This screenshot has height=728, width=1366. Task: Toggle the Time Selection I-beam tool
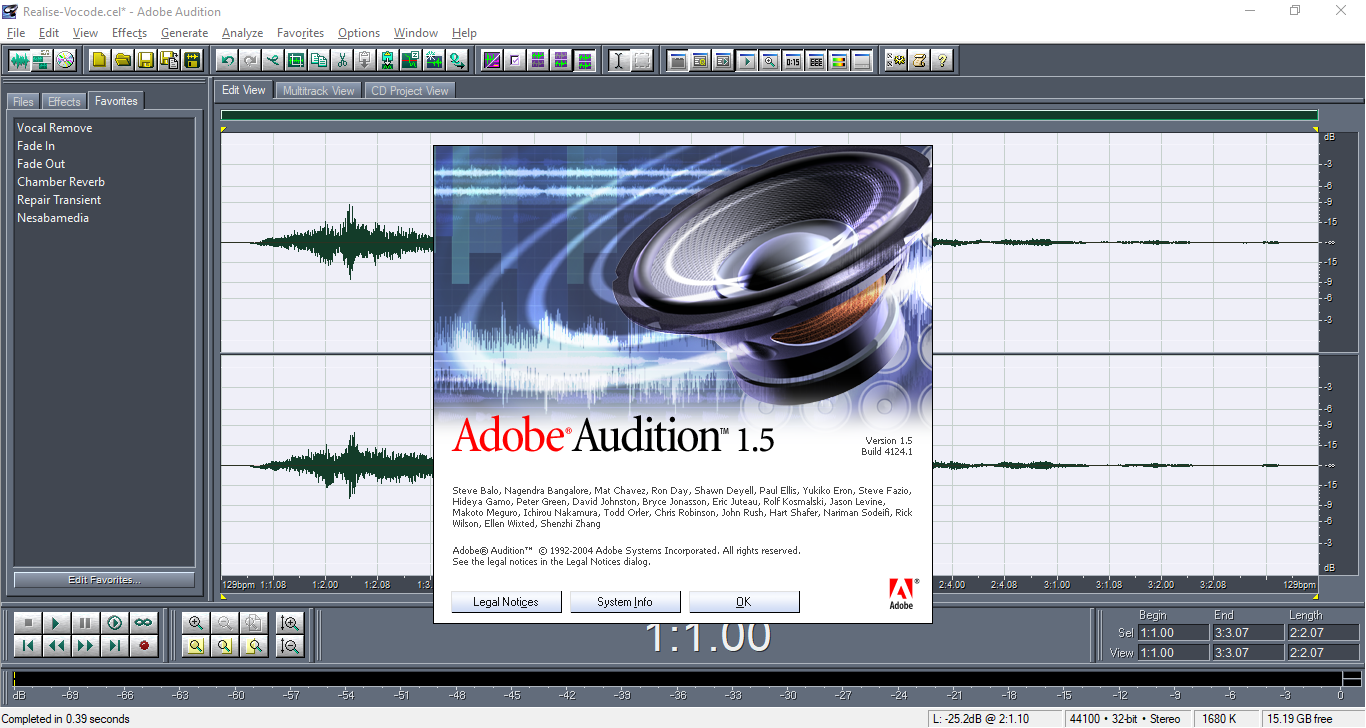(618, 60)
